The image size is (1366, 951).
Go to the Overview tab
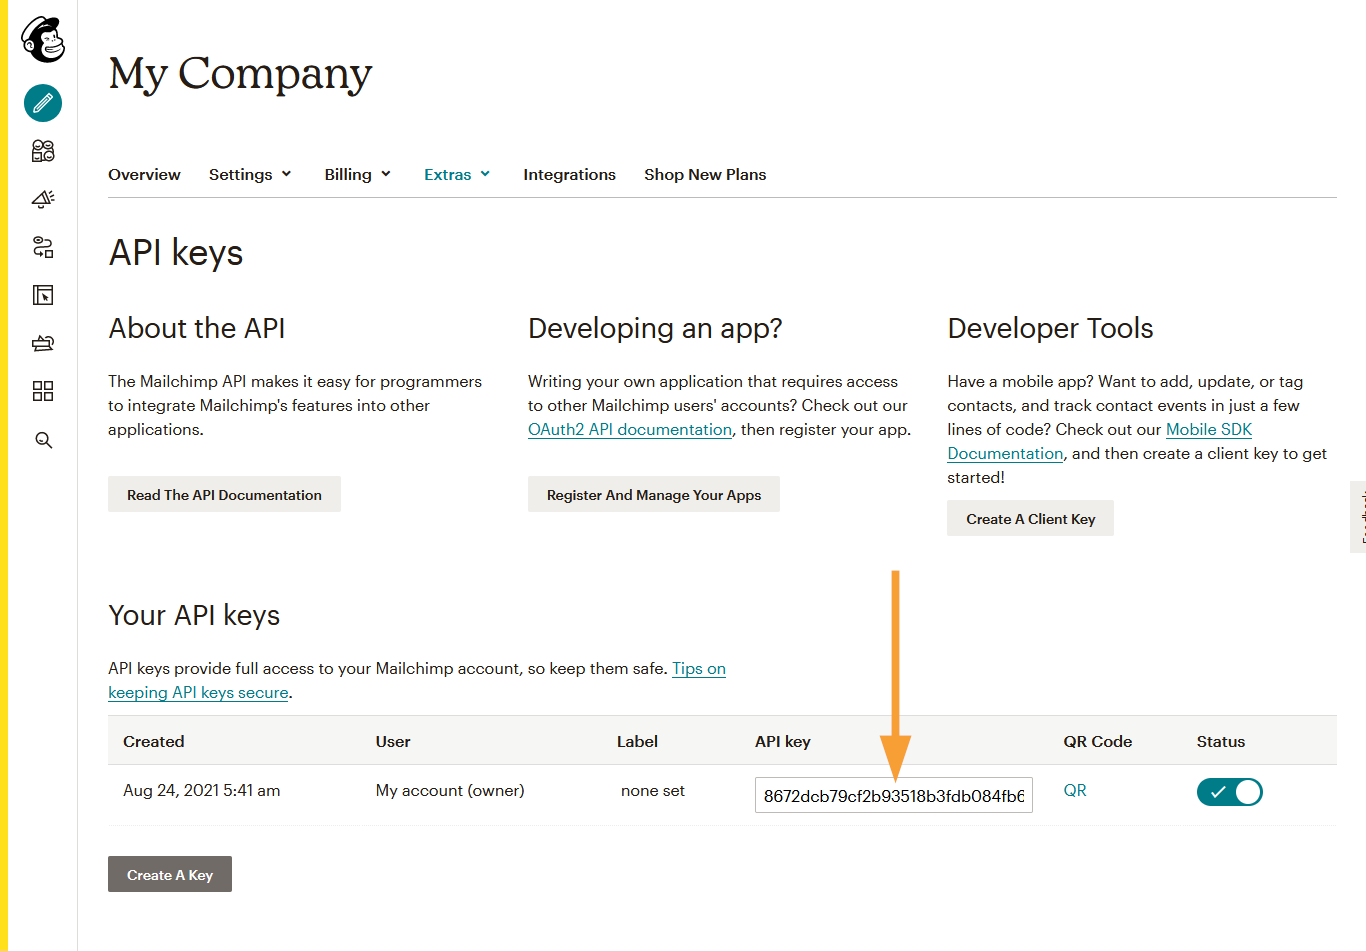coord(144,174)
